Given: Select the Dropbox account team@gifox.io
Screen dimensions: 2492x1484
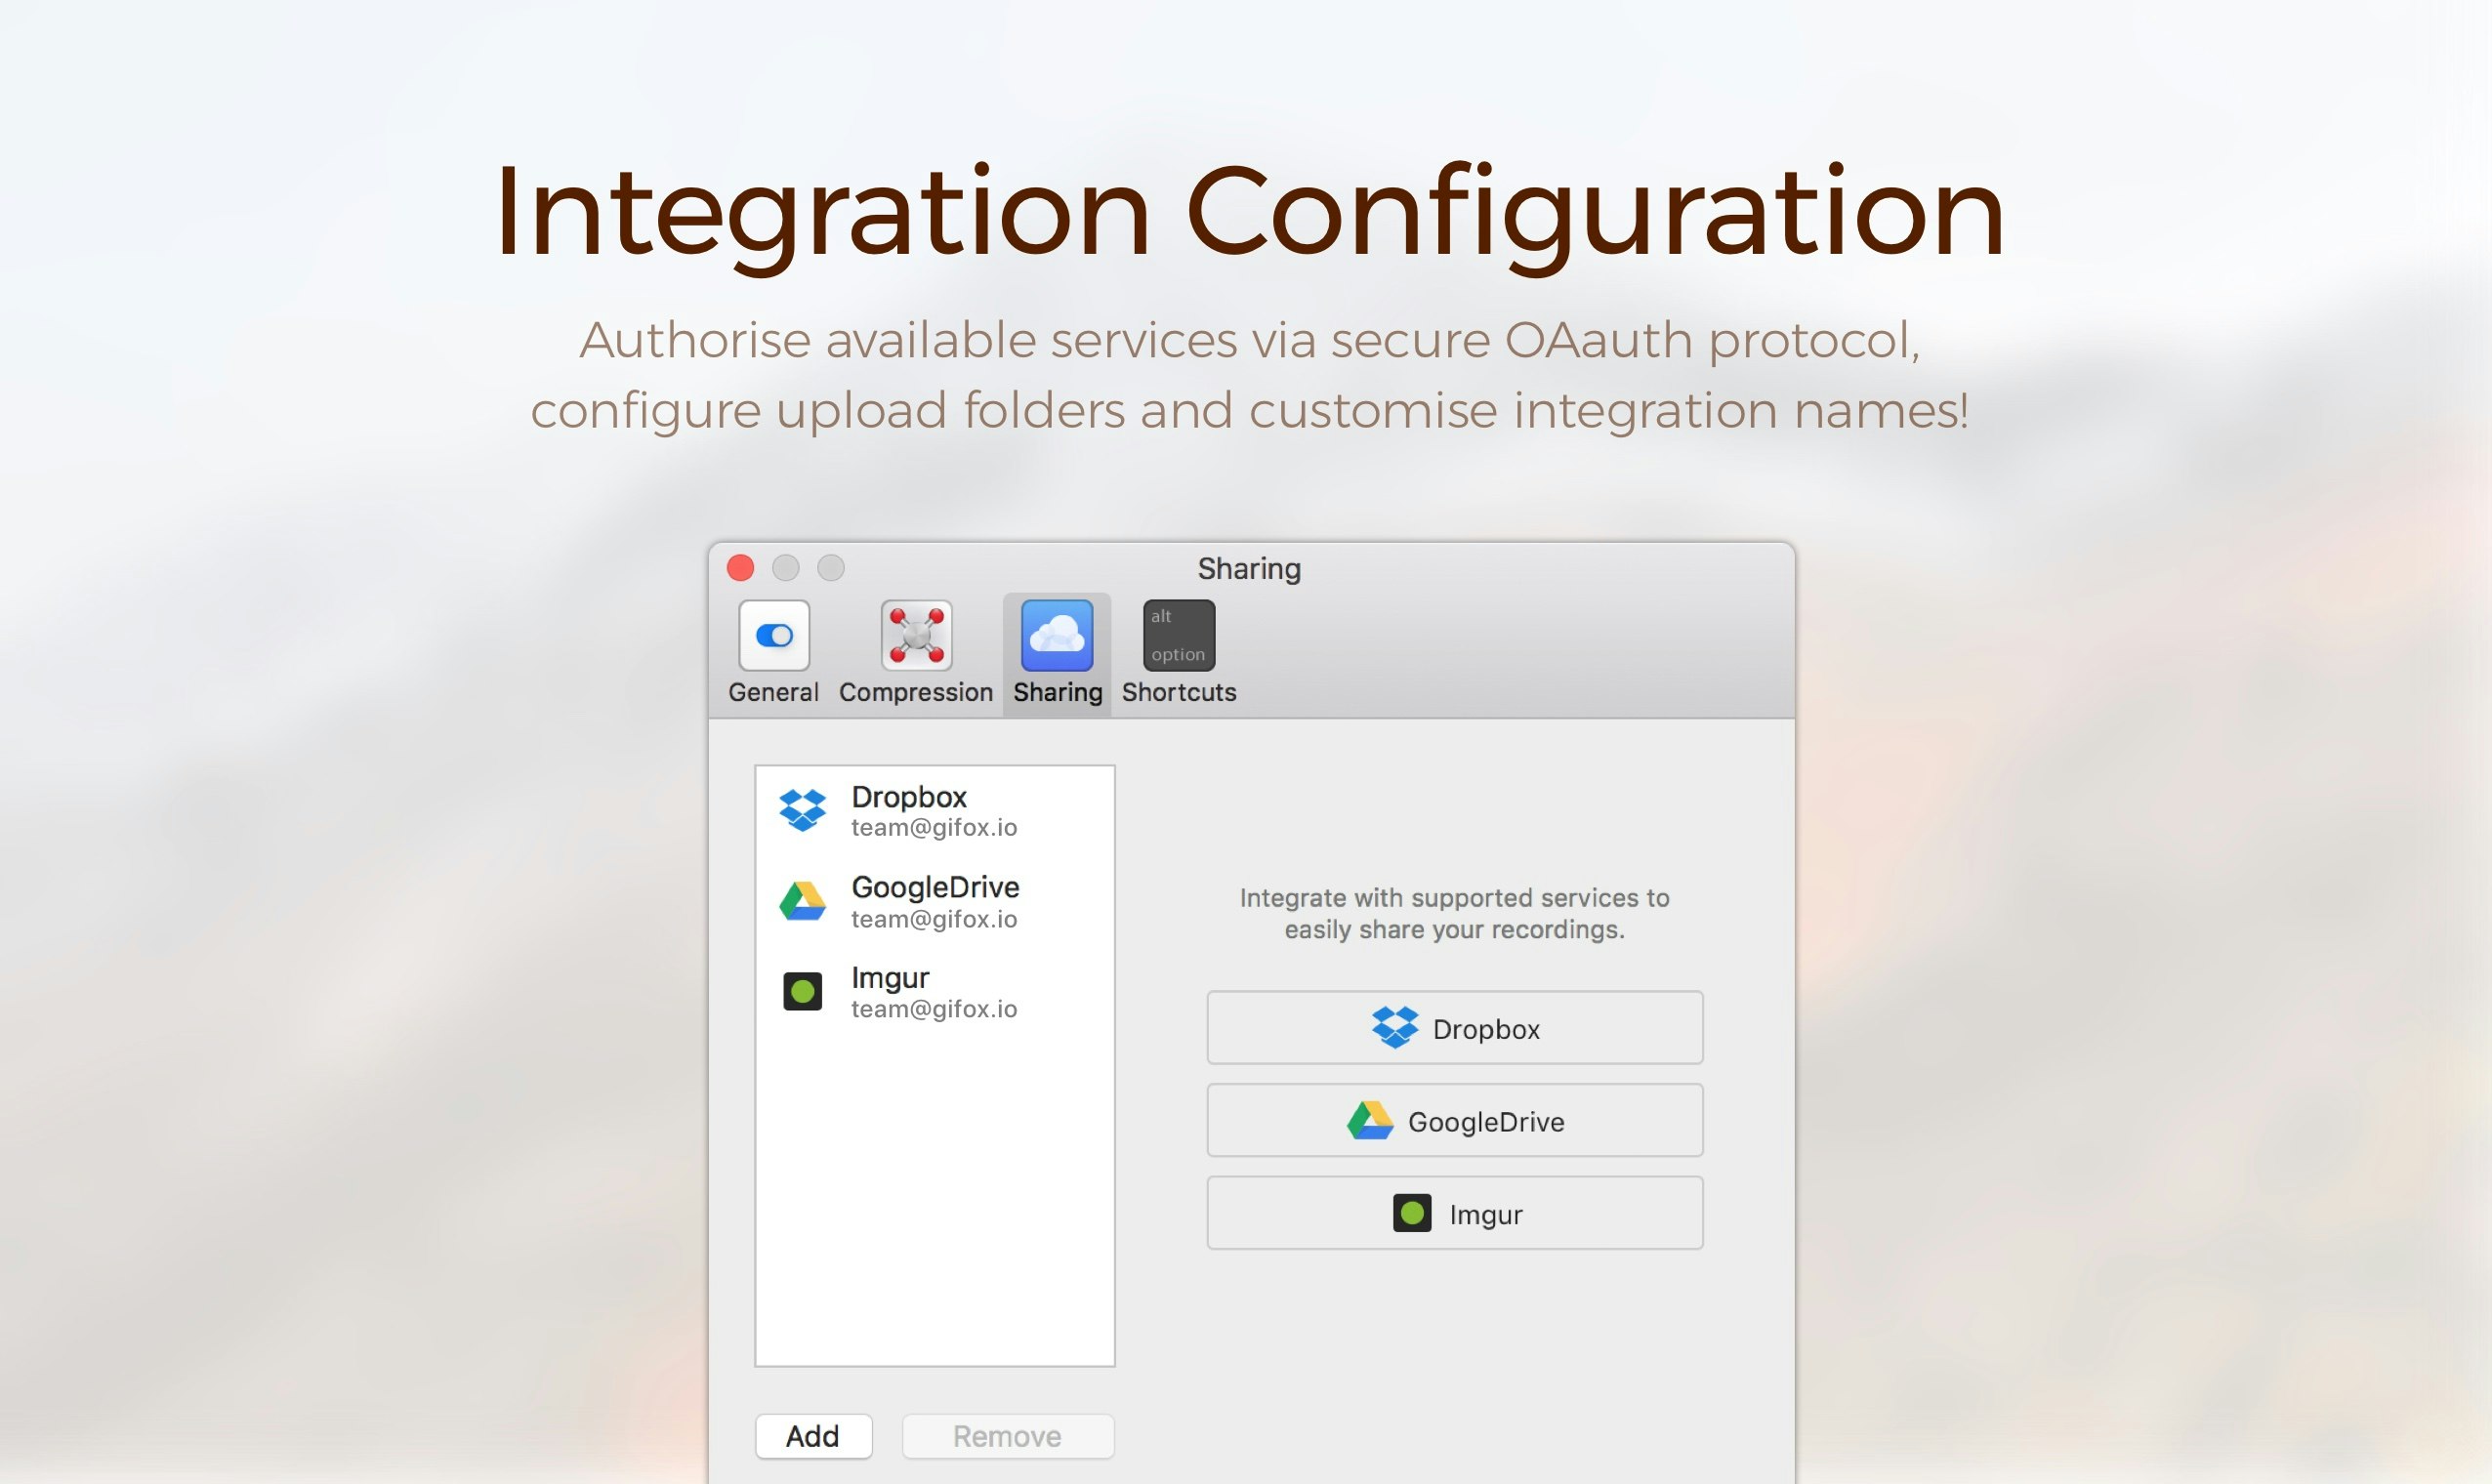Looking at the screenshot, I should point(935,810).
